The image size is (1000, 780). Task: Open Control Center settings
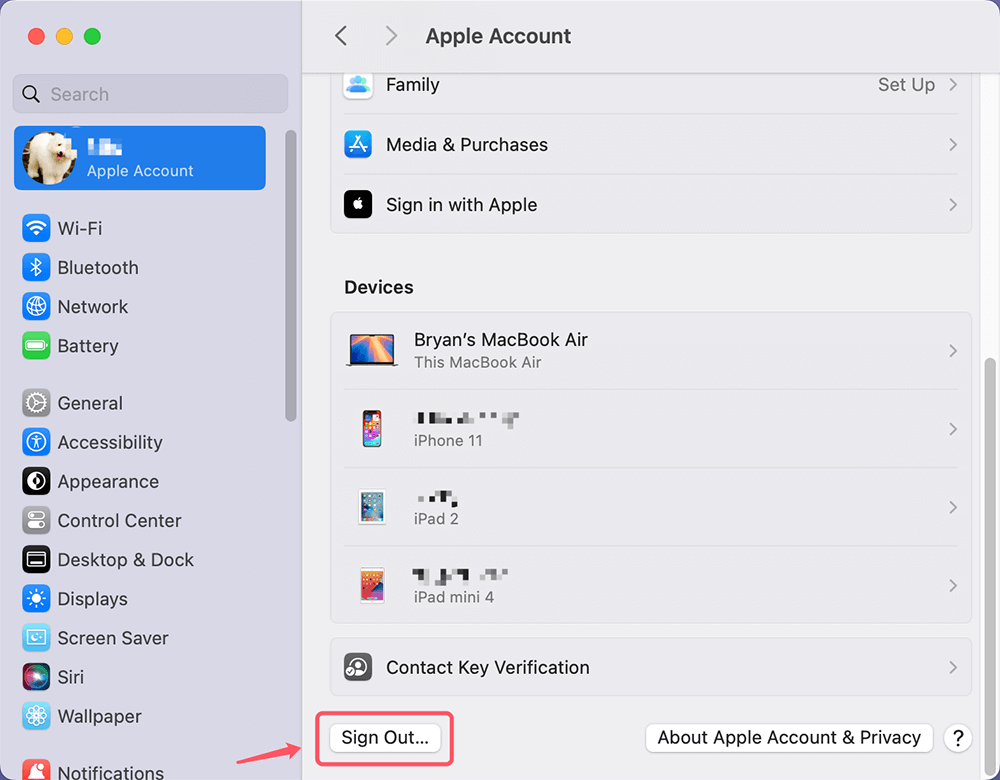tap(36, 520)
